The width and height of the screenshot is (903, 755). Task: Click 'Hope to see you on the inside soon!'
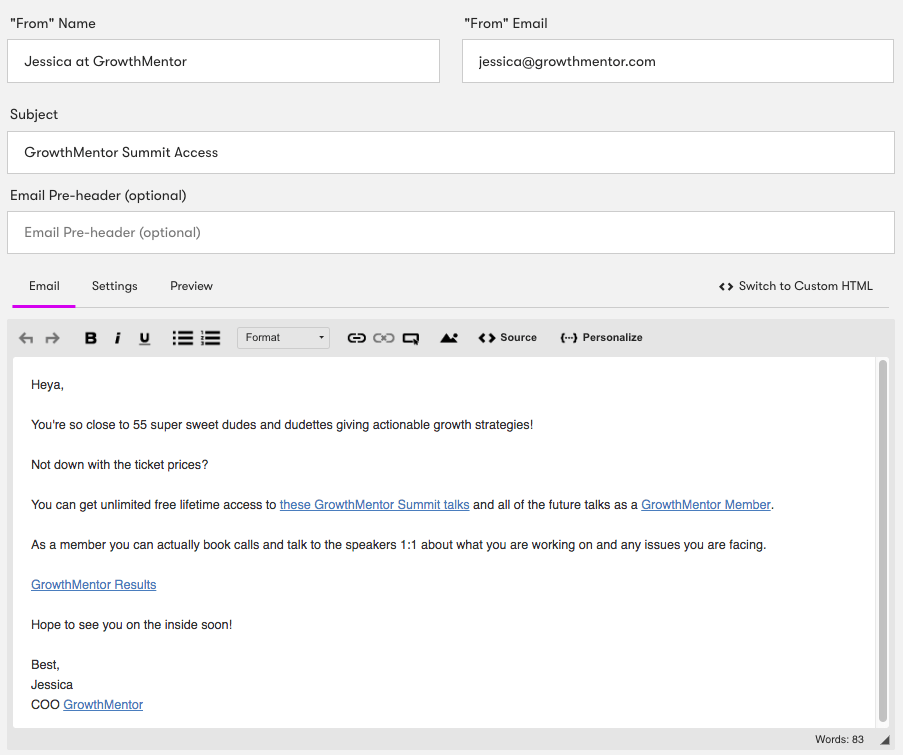click(131, 625)
